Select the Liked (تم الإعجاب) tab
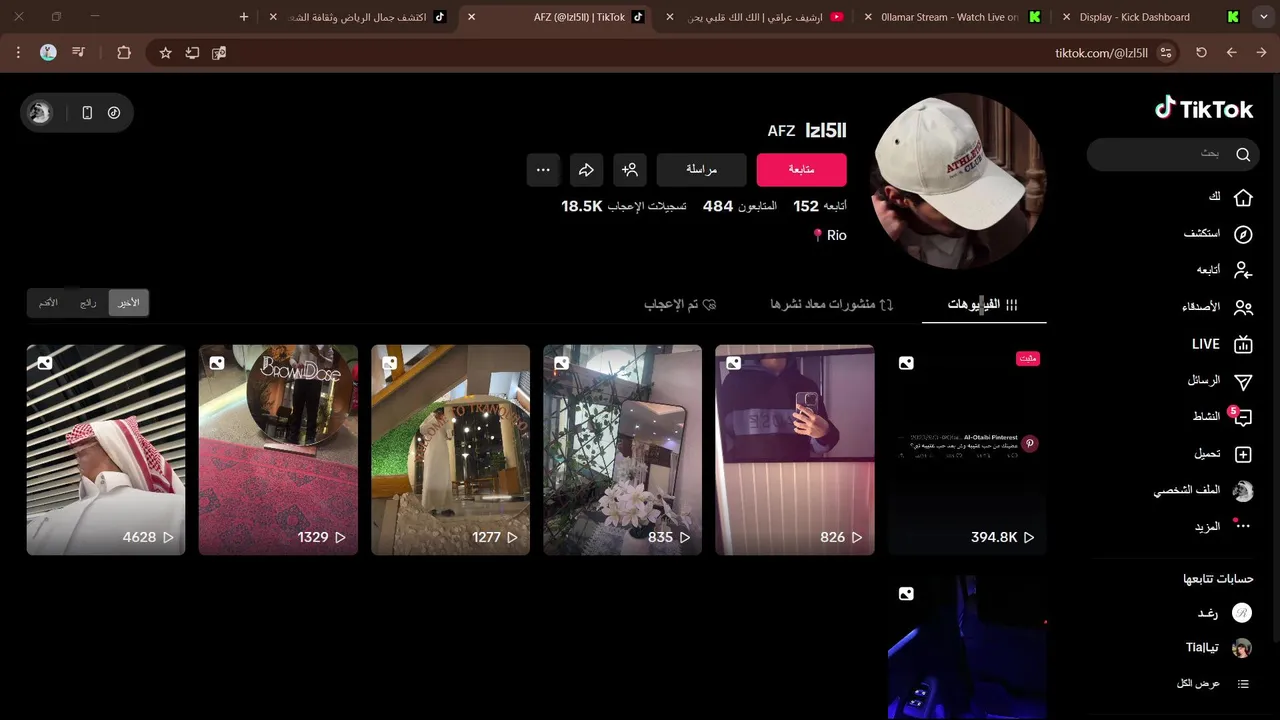1280x720 pixels. coord(680,304)
